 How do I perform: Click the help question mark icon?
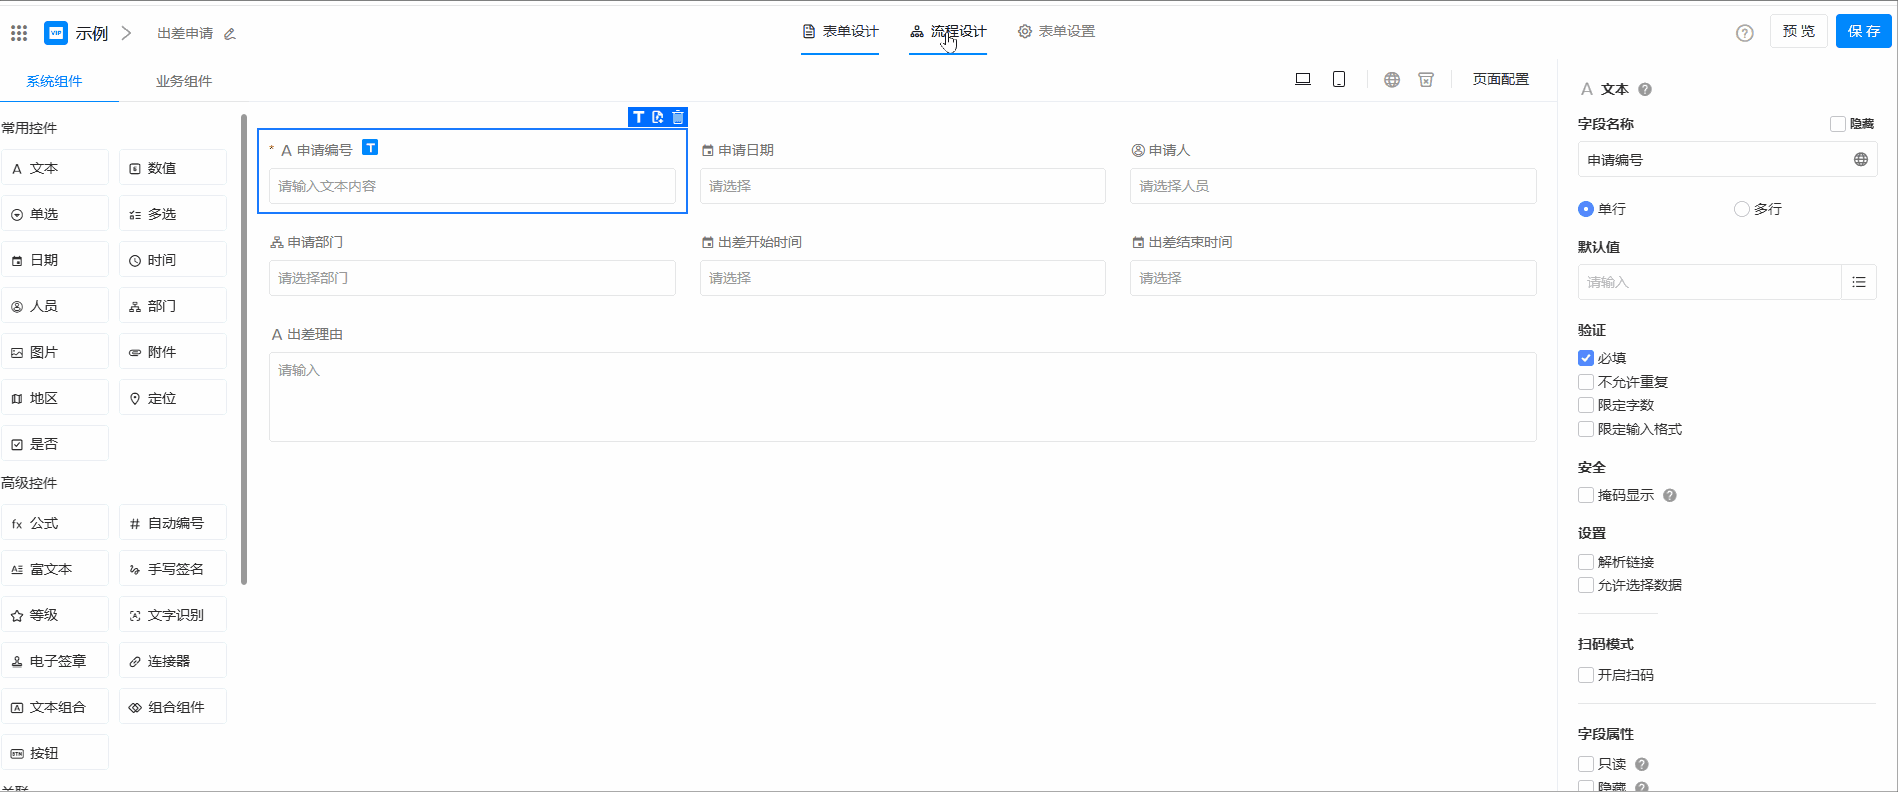click(x=1745, y=33)
